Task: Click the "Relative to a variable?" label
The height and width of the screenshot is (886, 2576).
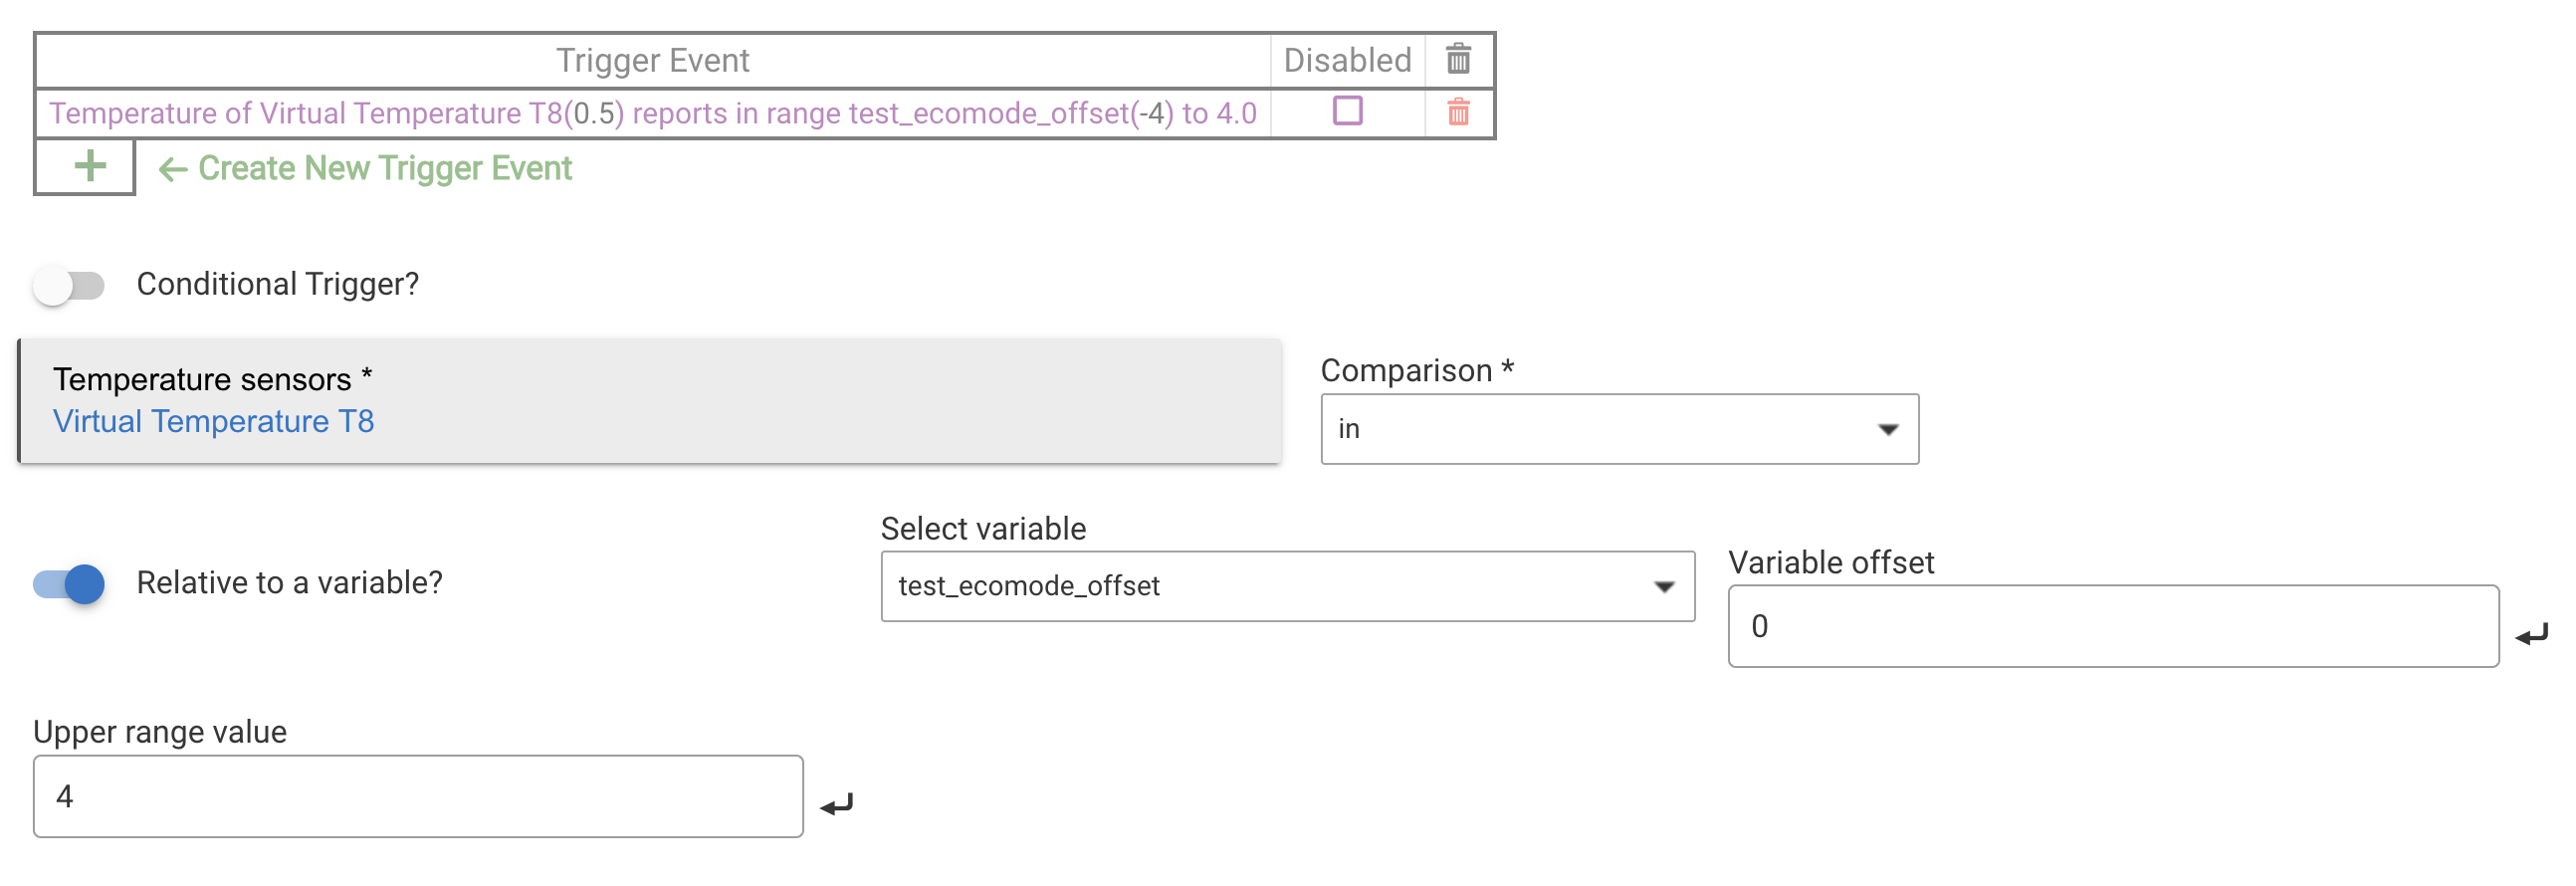Action: click(289, 583)
